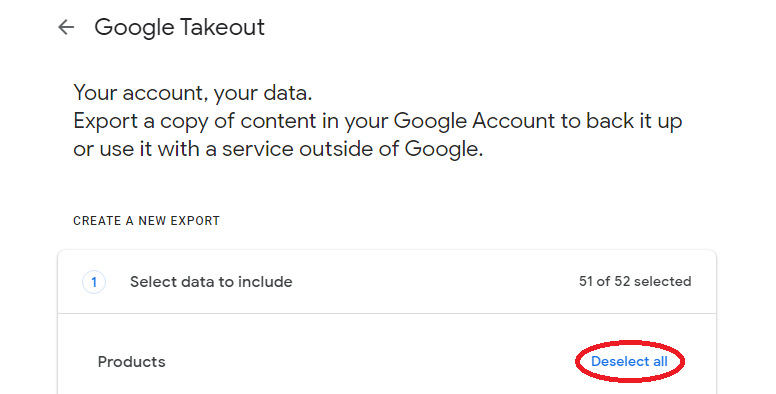Click the words your data in headline
This screenshot has width=776, height=394.
pyautogui.click(x=263, y=94)
